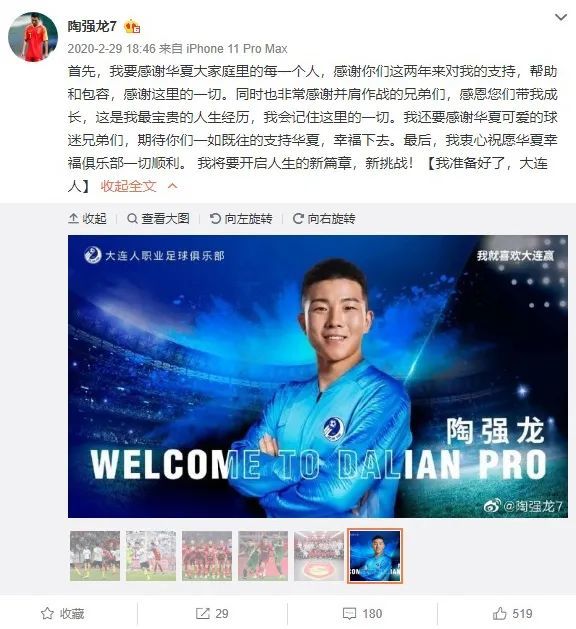Screen dimensions: 576x629
Task: Select the fifth group photo thumbnail
Action: (319, 556)
